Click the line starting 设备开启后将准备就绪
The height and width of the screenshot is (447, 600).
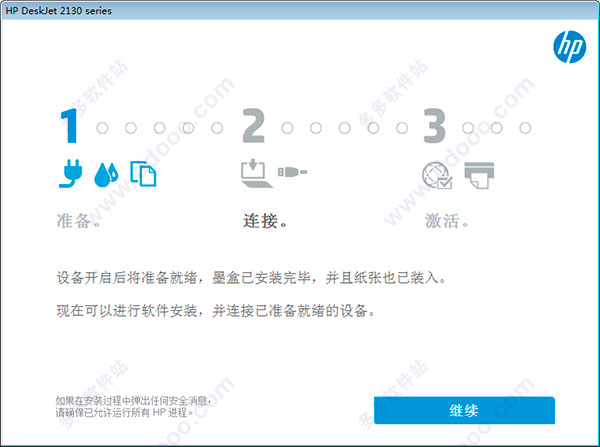(x=251, y=278)
